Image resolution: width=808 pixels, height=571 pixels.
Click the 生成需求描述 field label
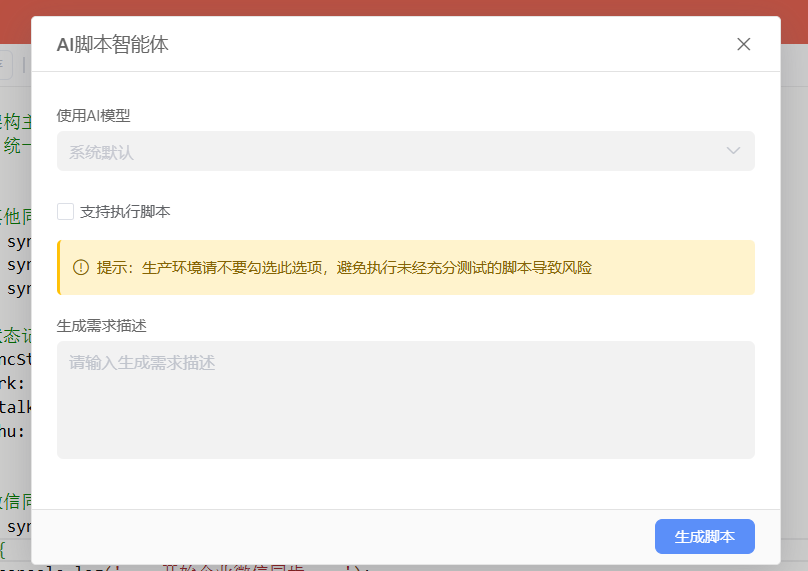[x=103, y=325]
